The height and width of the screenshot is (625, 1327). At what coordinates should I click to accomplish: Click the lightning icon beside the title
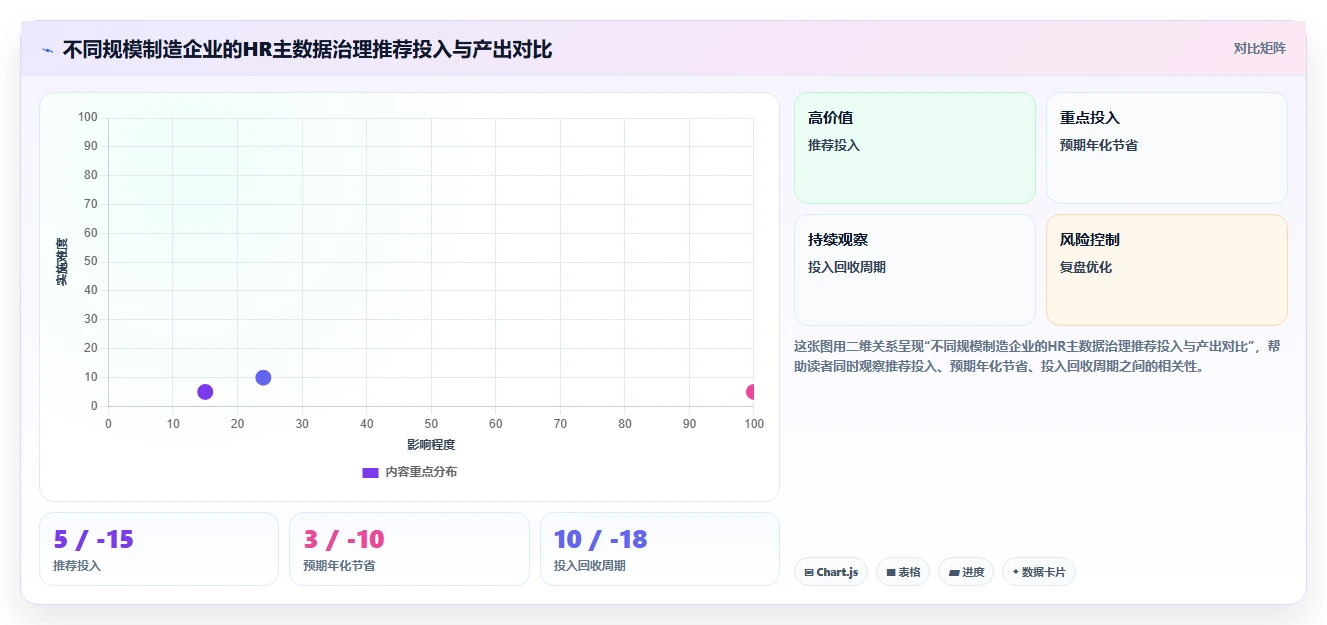pos(47,50)
